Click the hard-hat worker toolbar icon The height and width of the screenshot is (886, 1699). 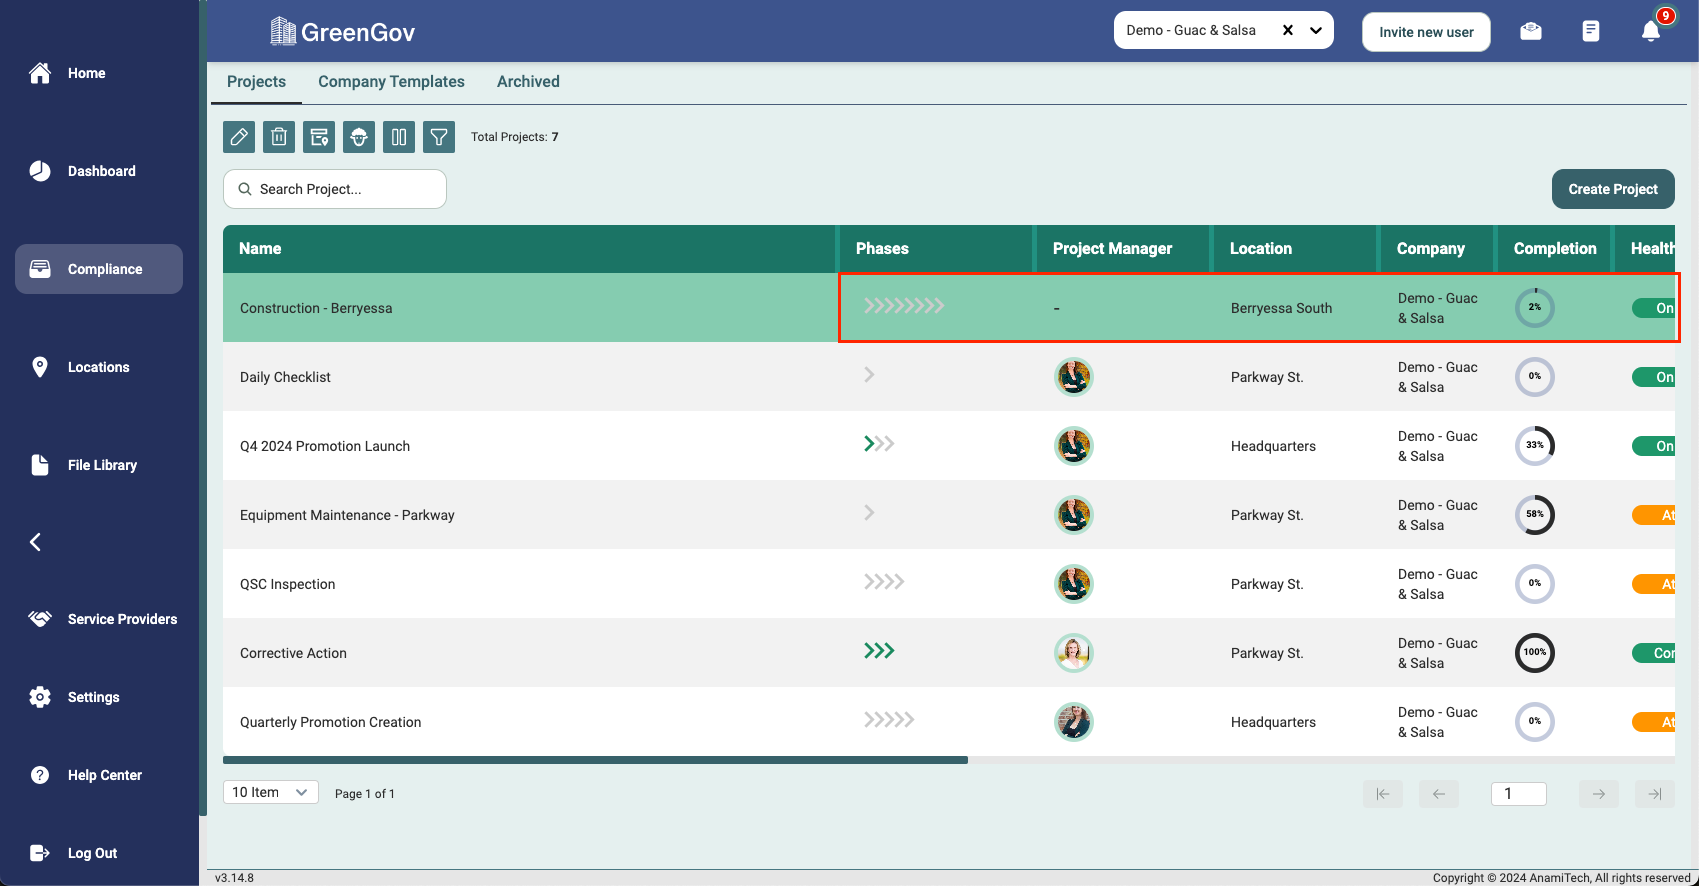tap(359, 137)
